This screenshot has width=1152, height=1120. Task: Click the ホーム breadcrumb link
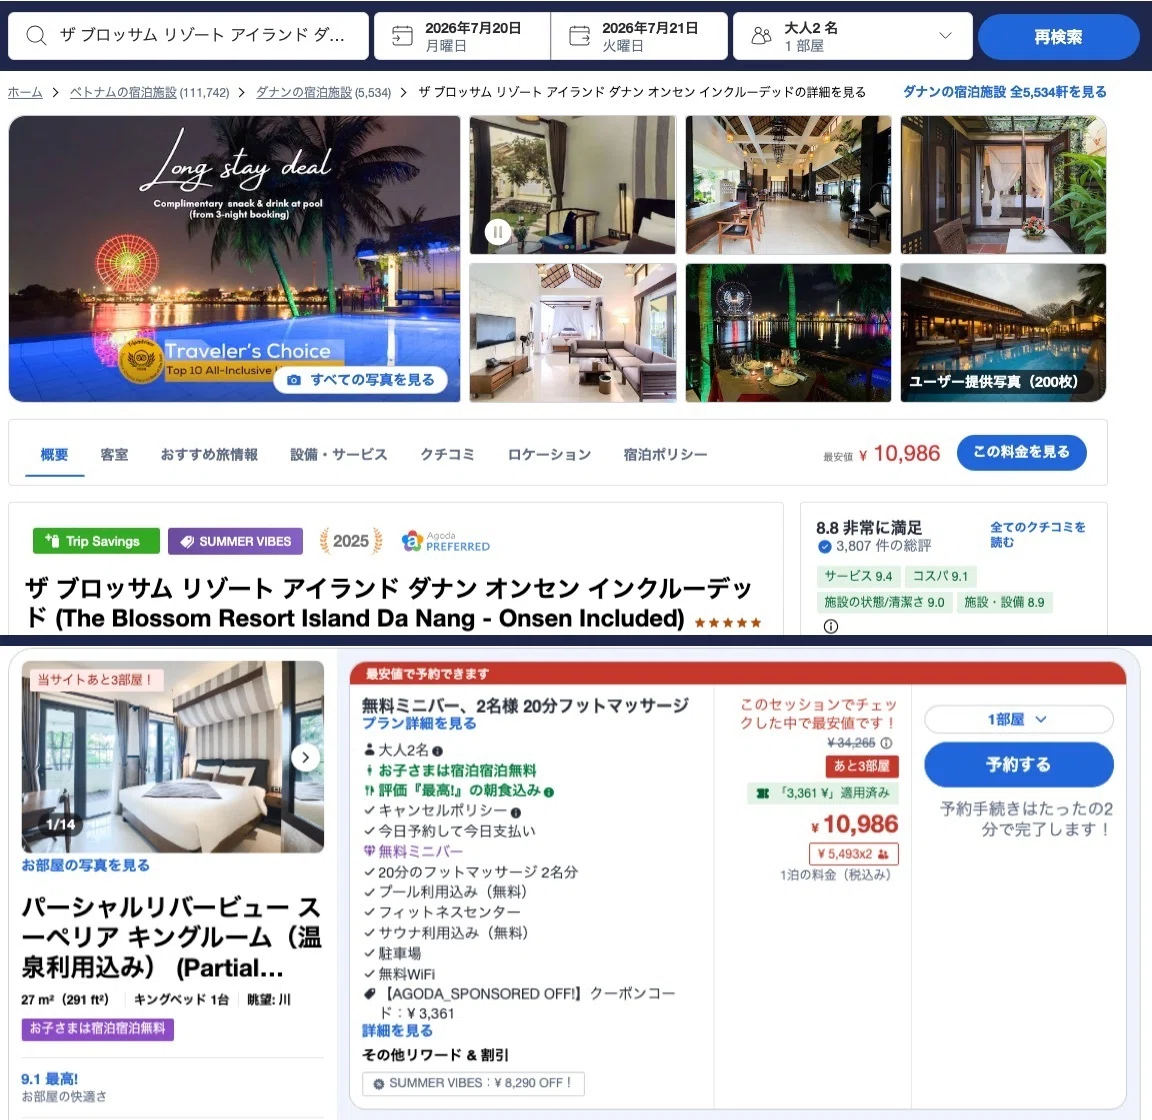[x=25, y=92]
